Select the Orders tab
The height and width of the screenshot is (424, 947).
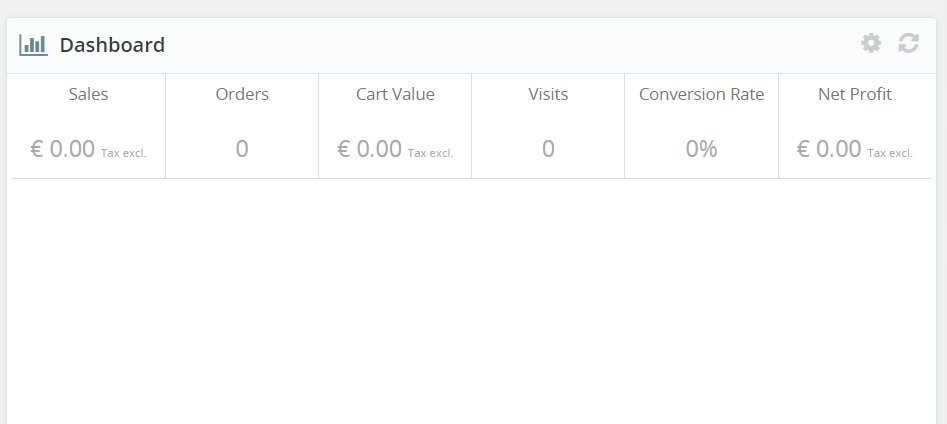click(x=242, y=94)
